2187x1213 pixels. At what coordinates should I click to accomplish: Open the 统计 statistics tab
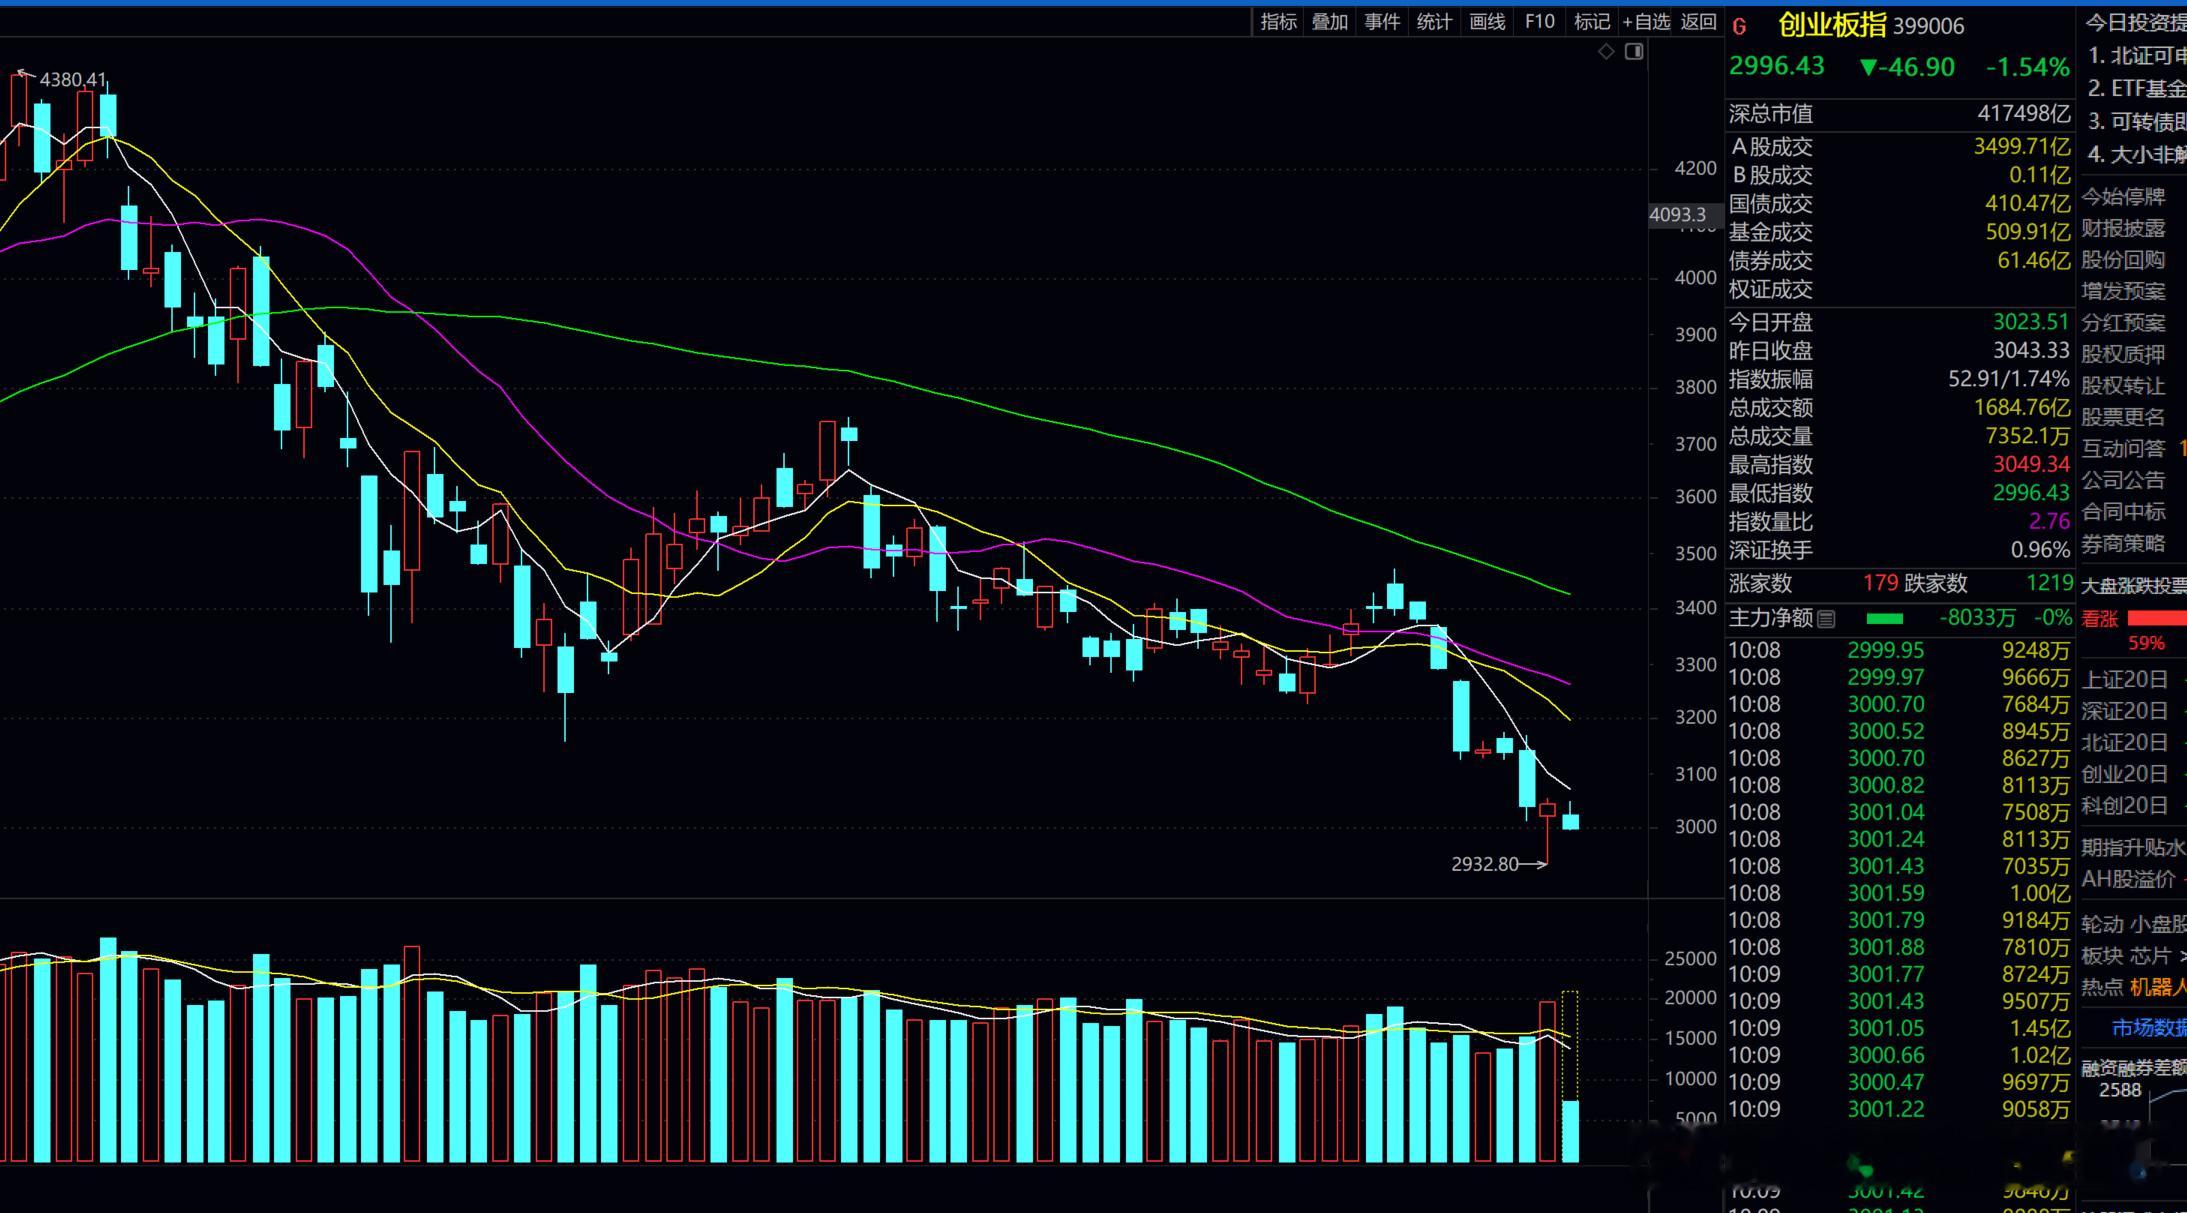click(x=1434, y=22)
